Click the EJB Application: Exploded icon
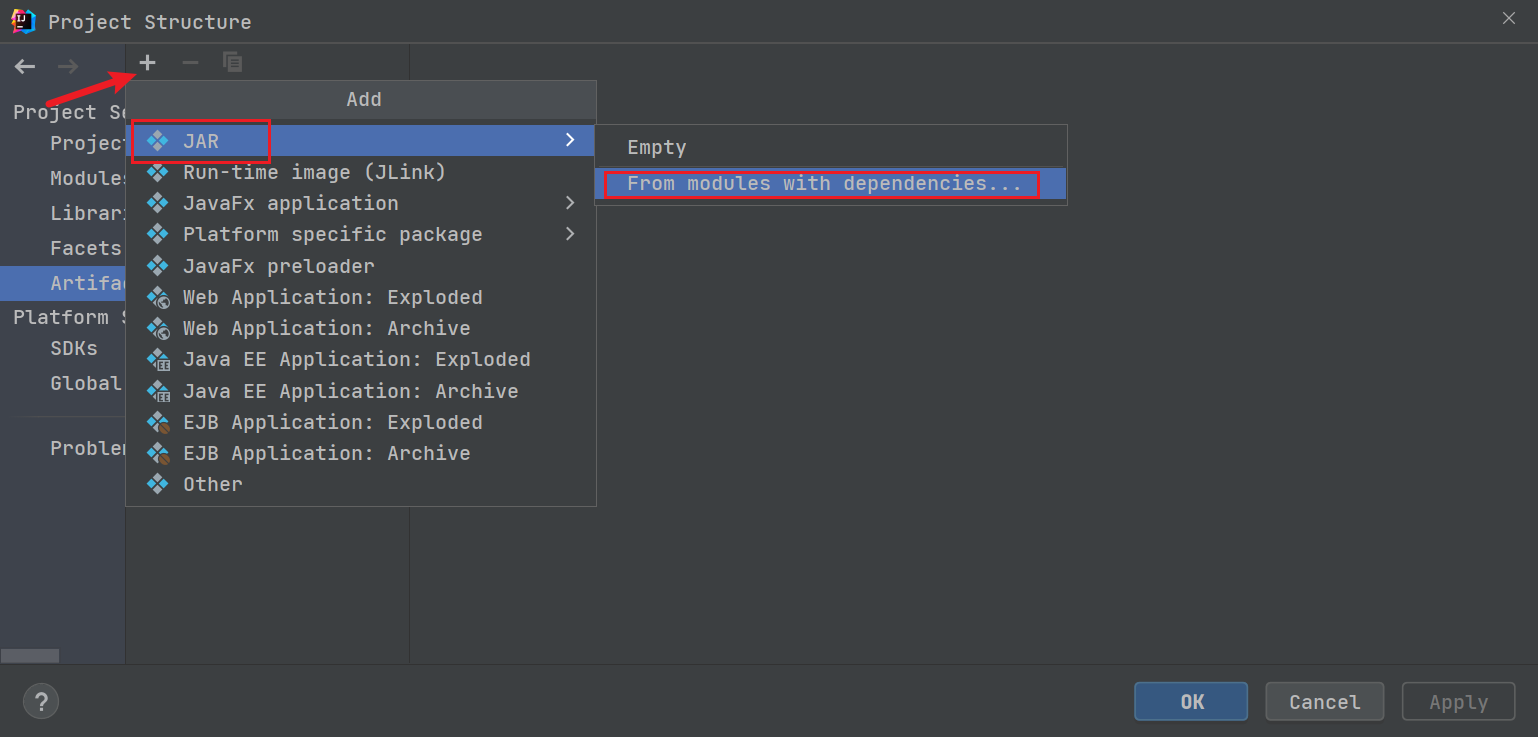Viewport: 1538px width, 737px height. (x=158, y=422)
